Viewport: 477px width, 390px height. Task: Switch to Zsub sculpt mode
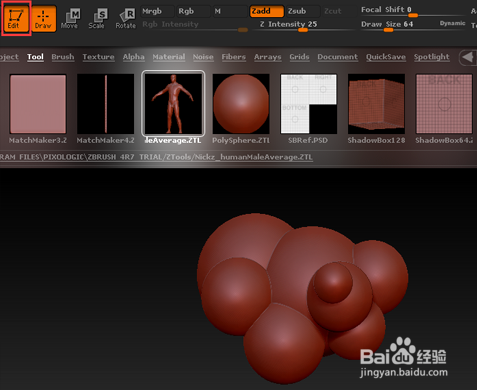[x=303, y=11]
